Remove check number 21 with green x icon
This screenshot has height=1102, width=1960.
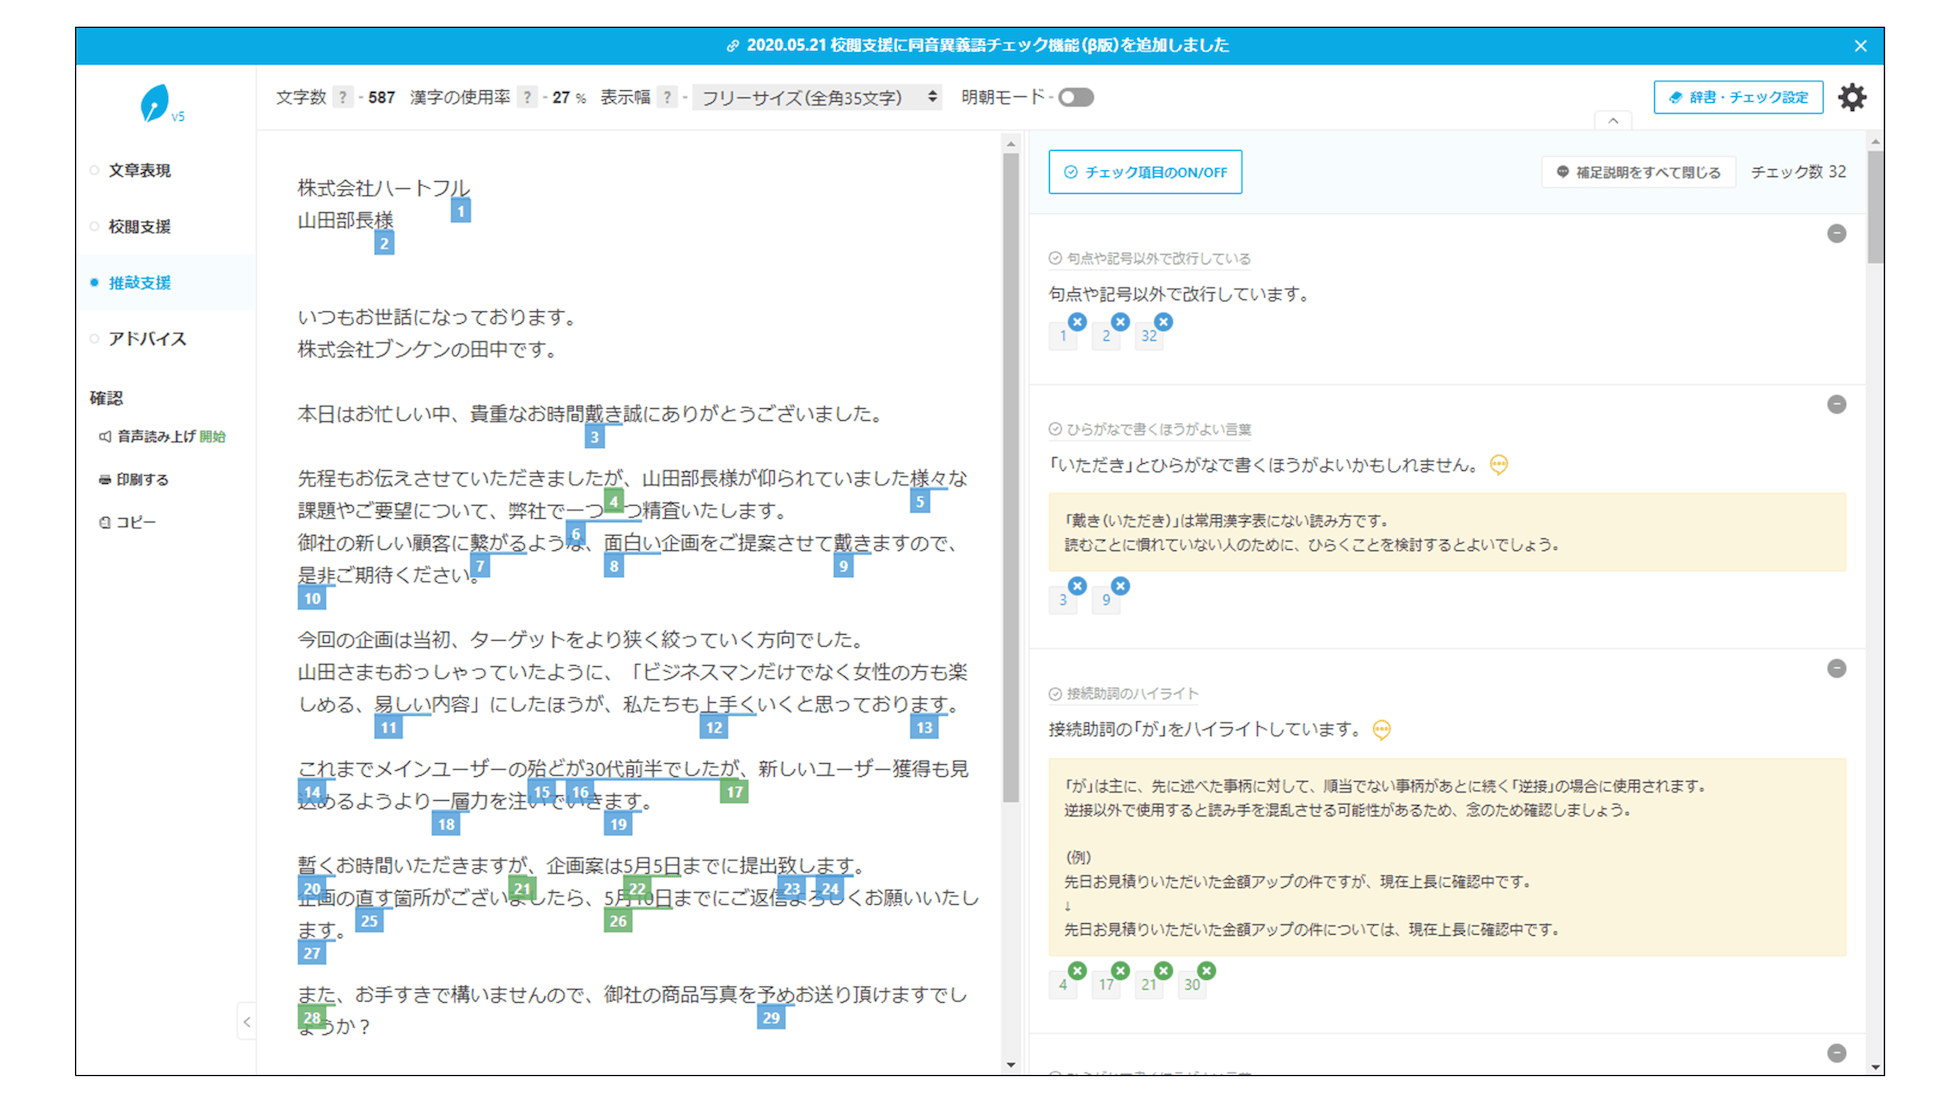coord(1163,971)
